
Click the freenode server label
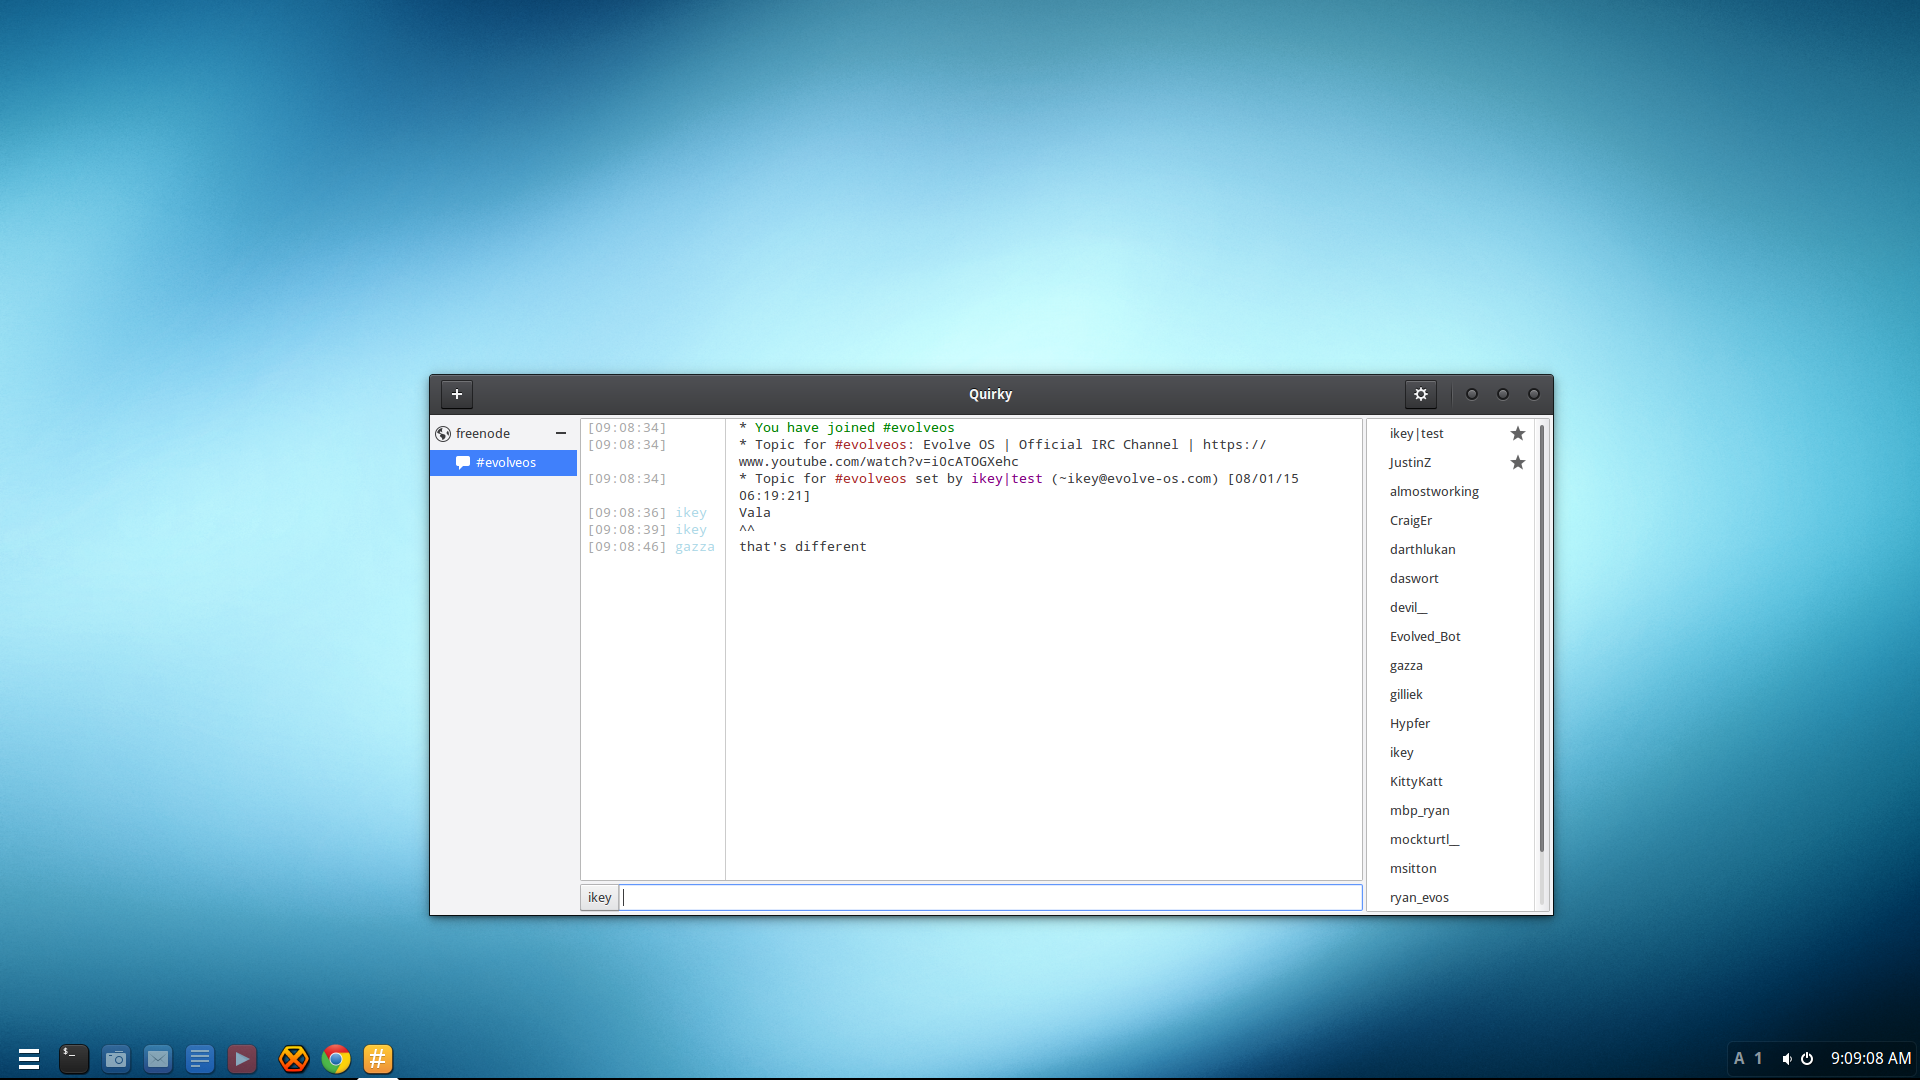click(x=483, y=433)
